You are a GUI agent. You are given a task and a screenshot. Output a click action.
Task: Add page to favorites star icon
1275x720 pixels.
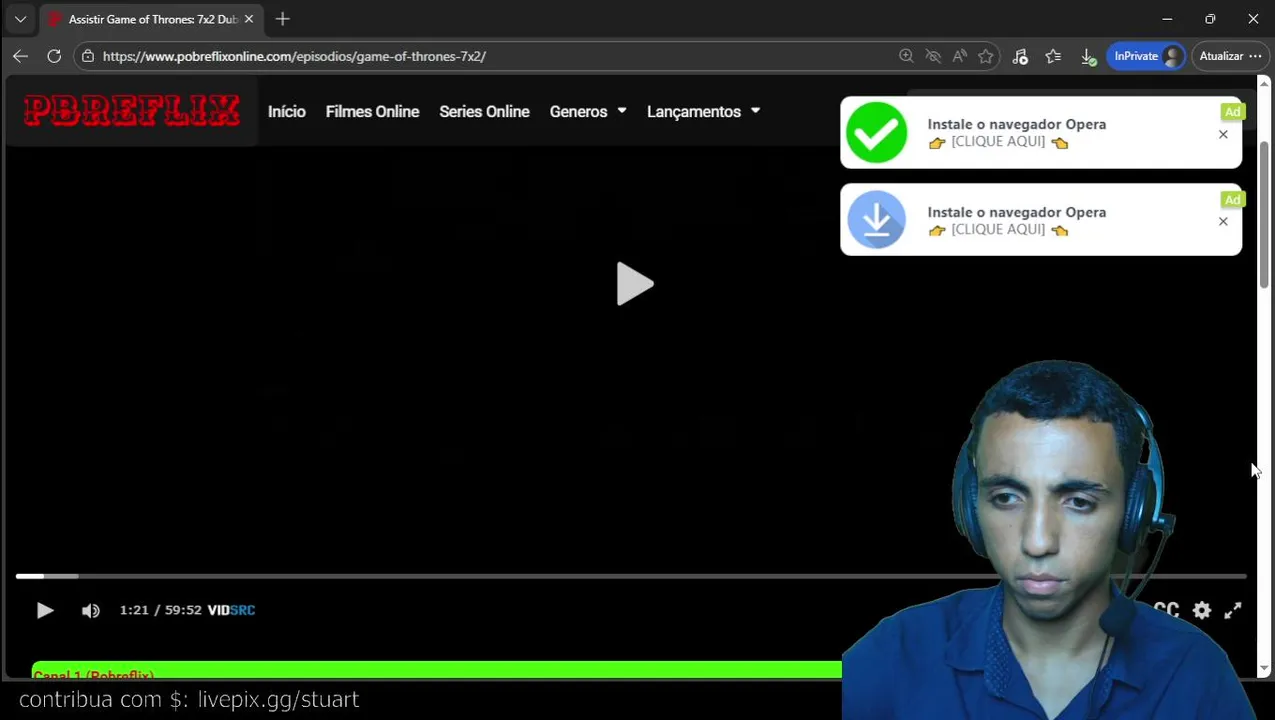(x=986, y=56)
